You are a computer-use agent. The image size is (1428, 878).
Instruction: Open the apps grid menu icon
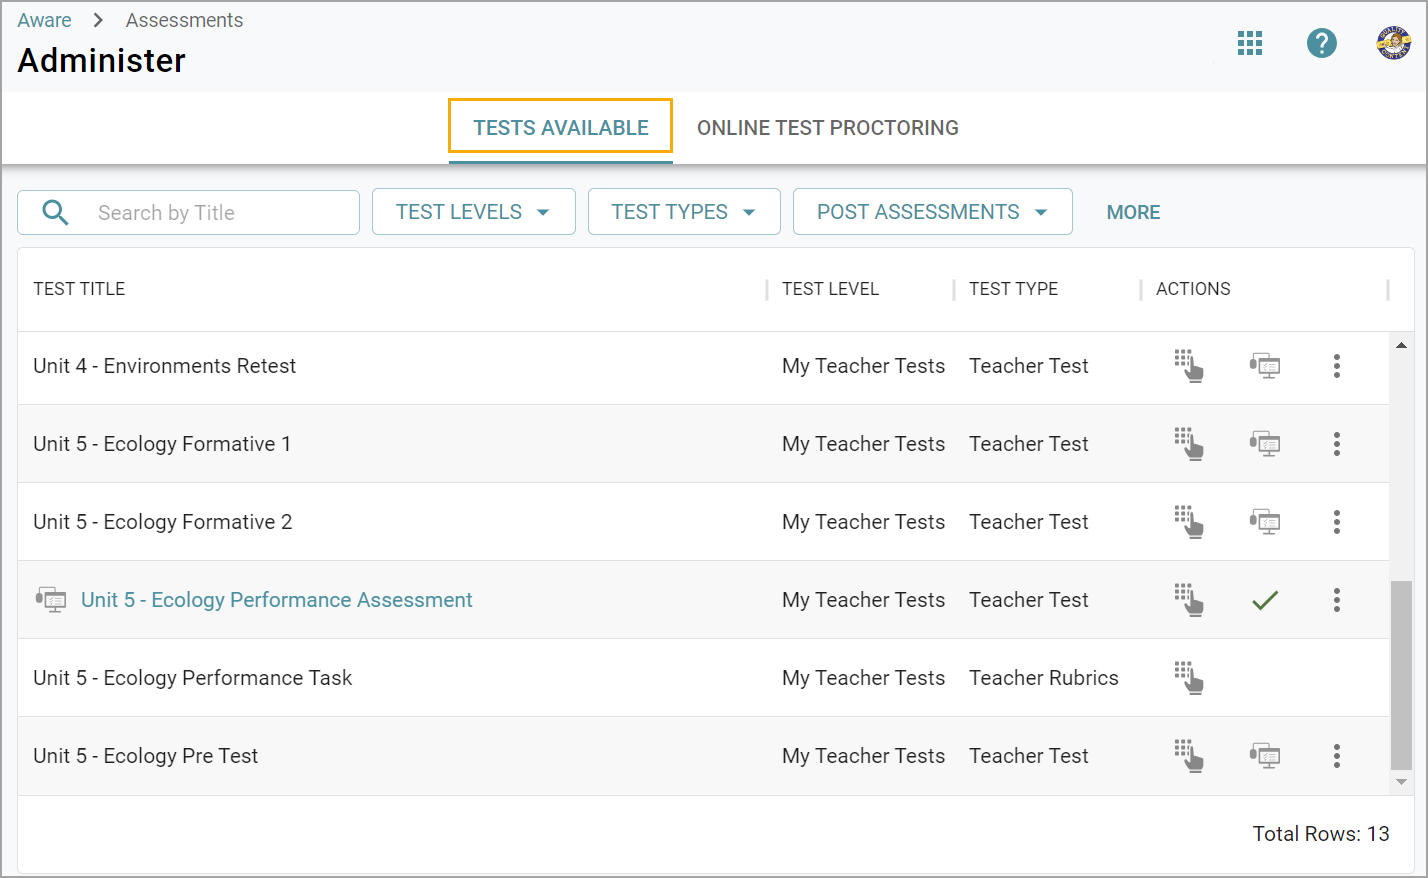1249,43
